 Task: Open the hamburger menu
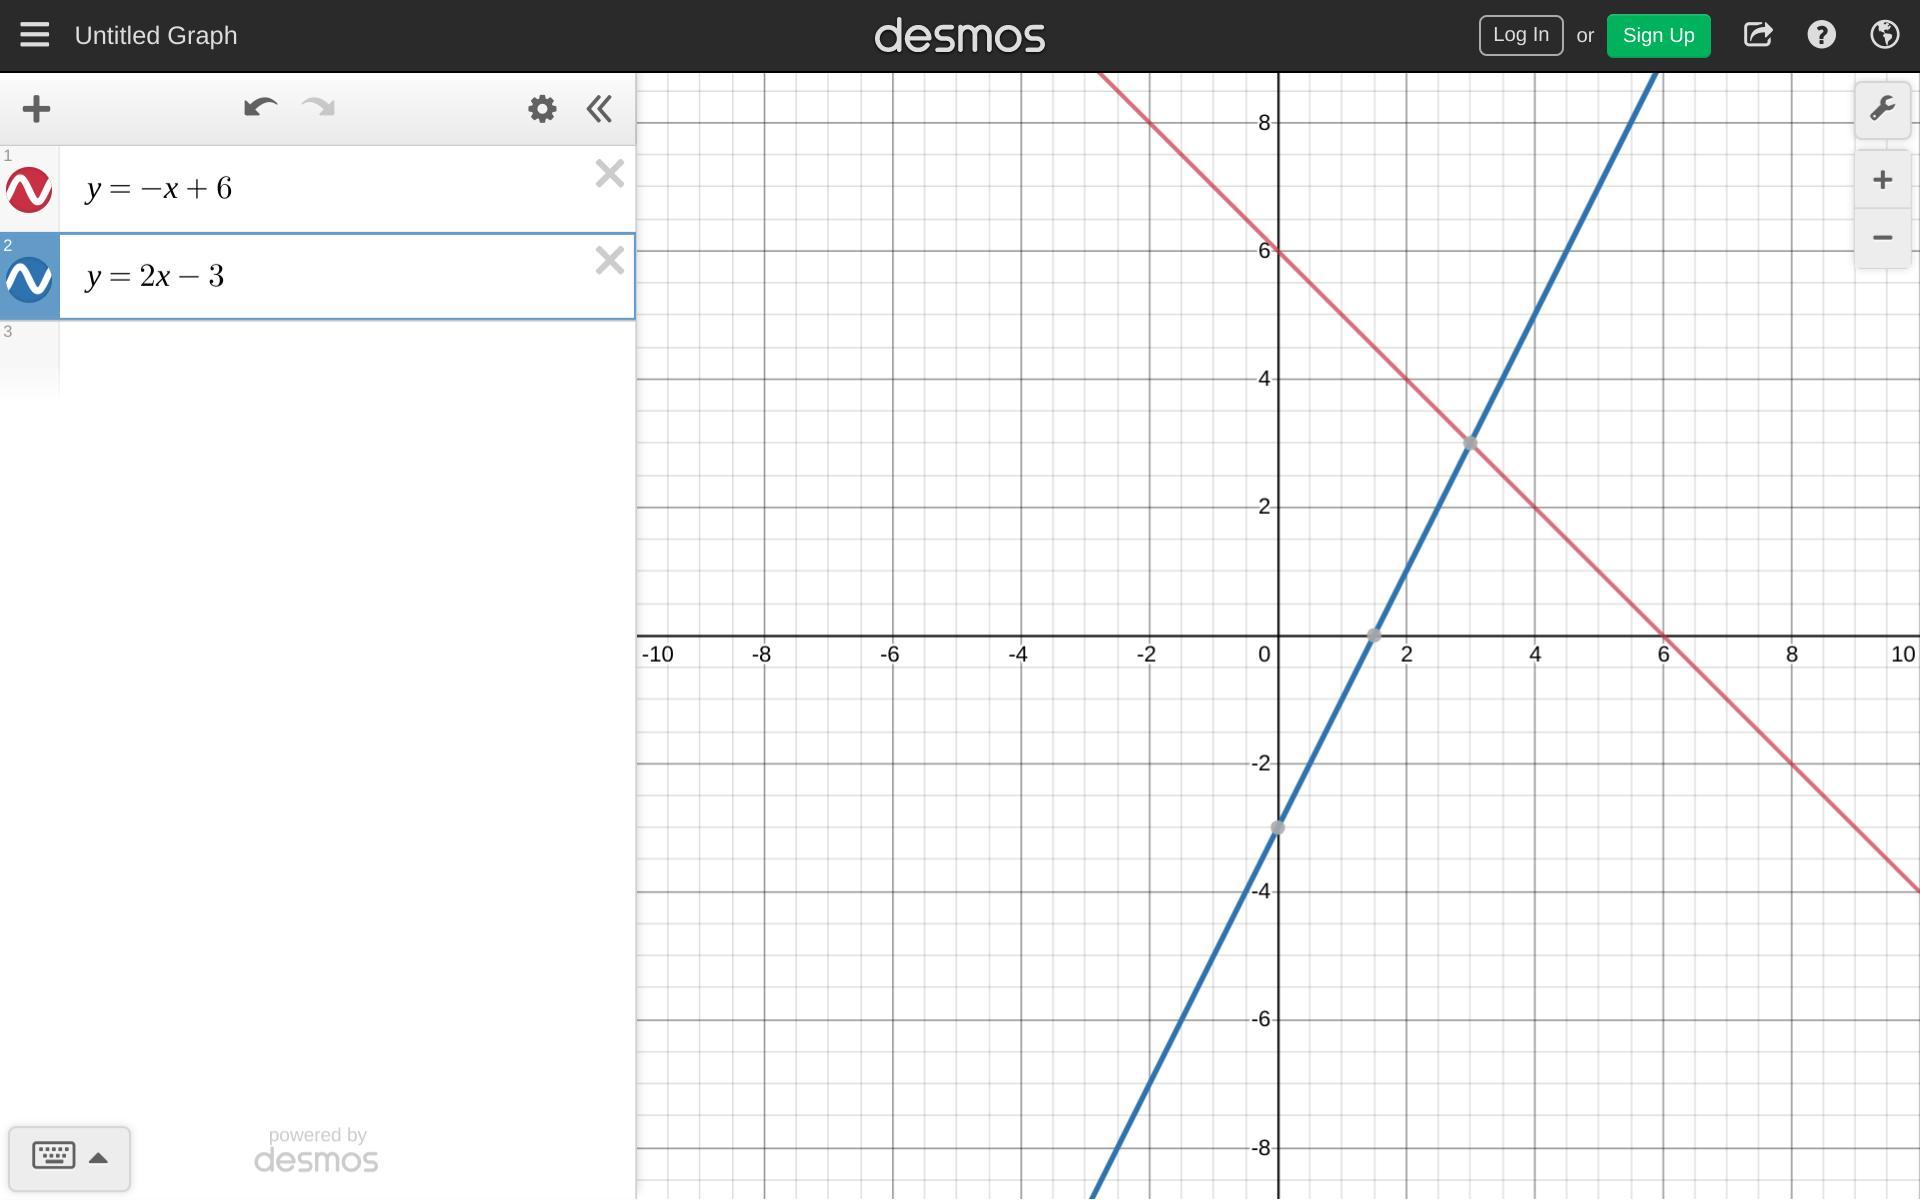coord(34,35)
